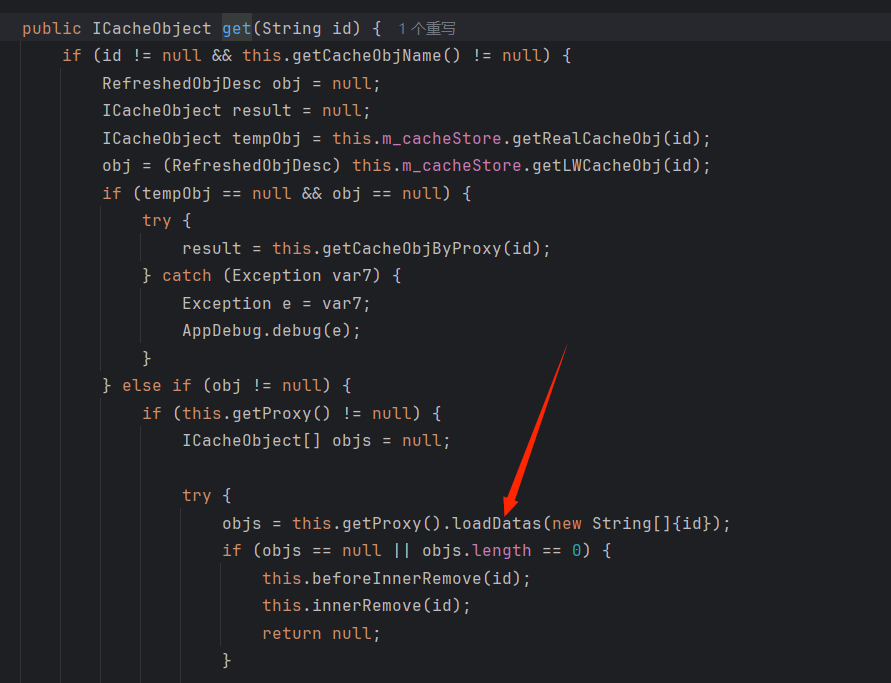Click 'Exception e = var7;' line
Image resolution: width=891 pixels, height=683 pixels.
pyautogui.click(x=276, y=303)
